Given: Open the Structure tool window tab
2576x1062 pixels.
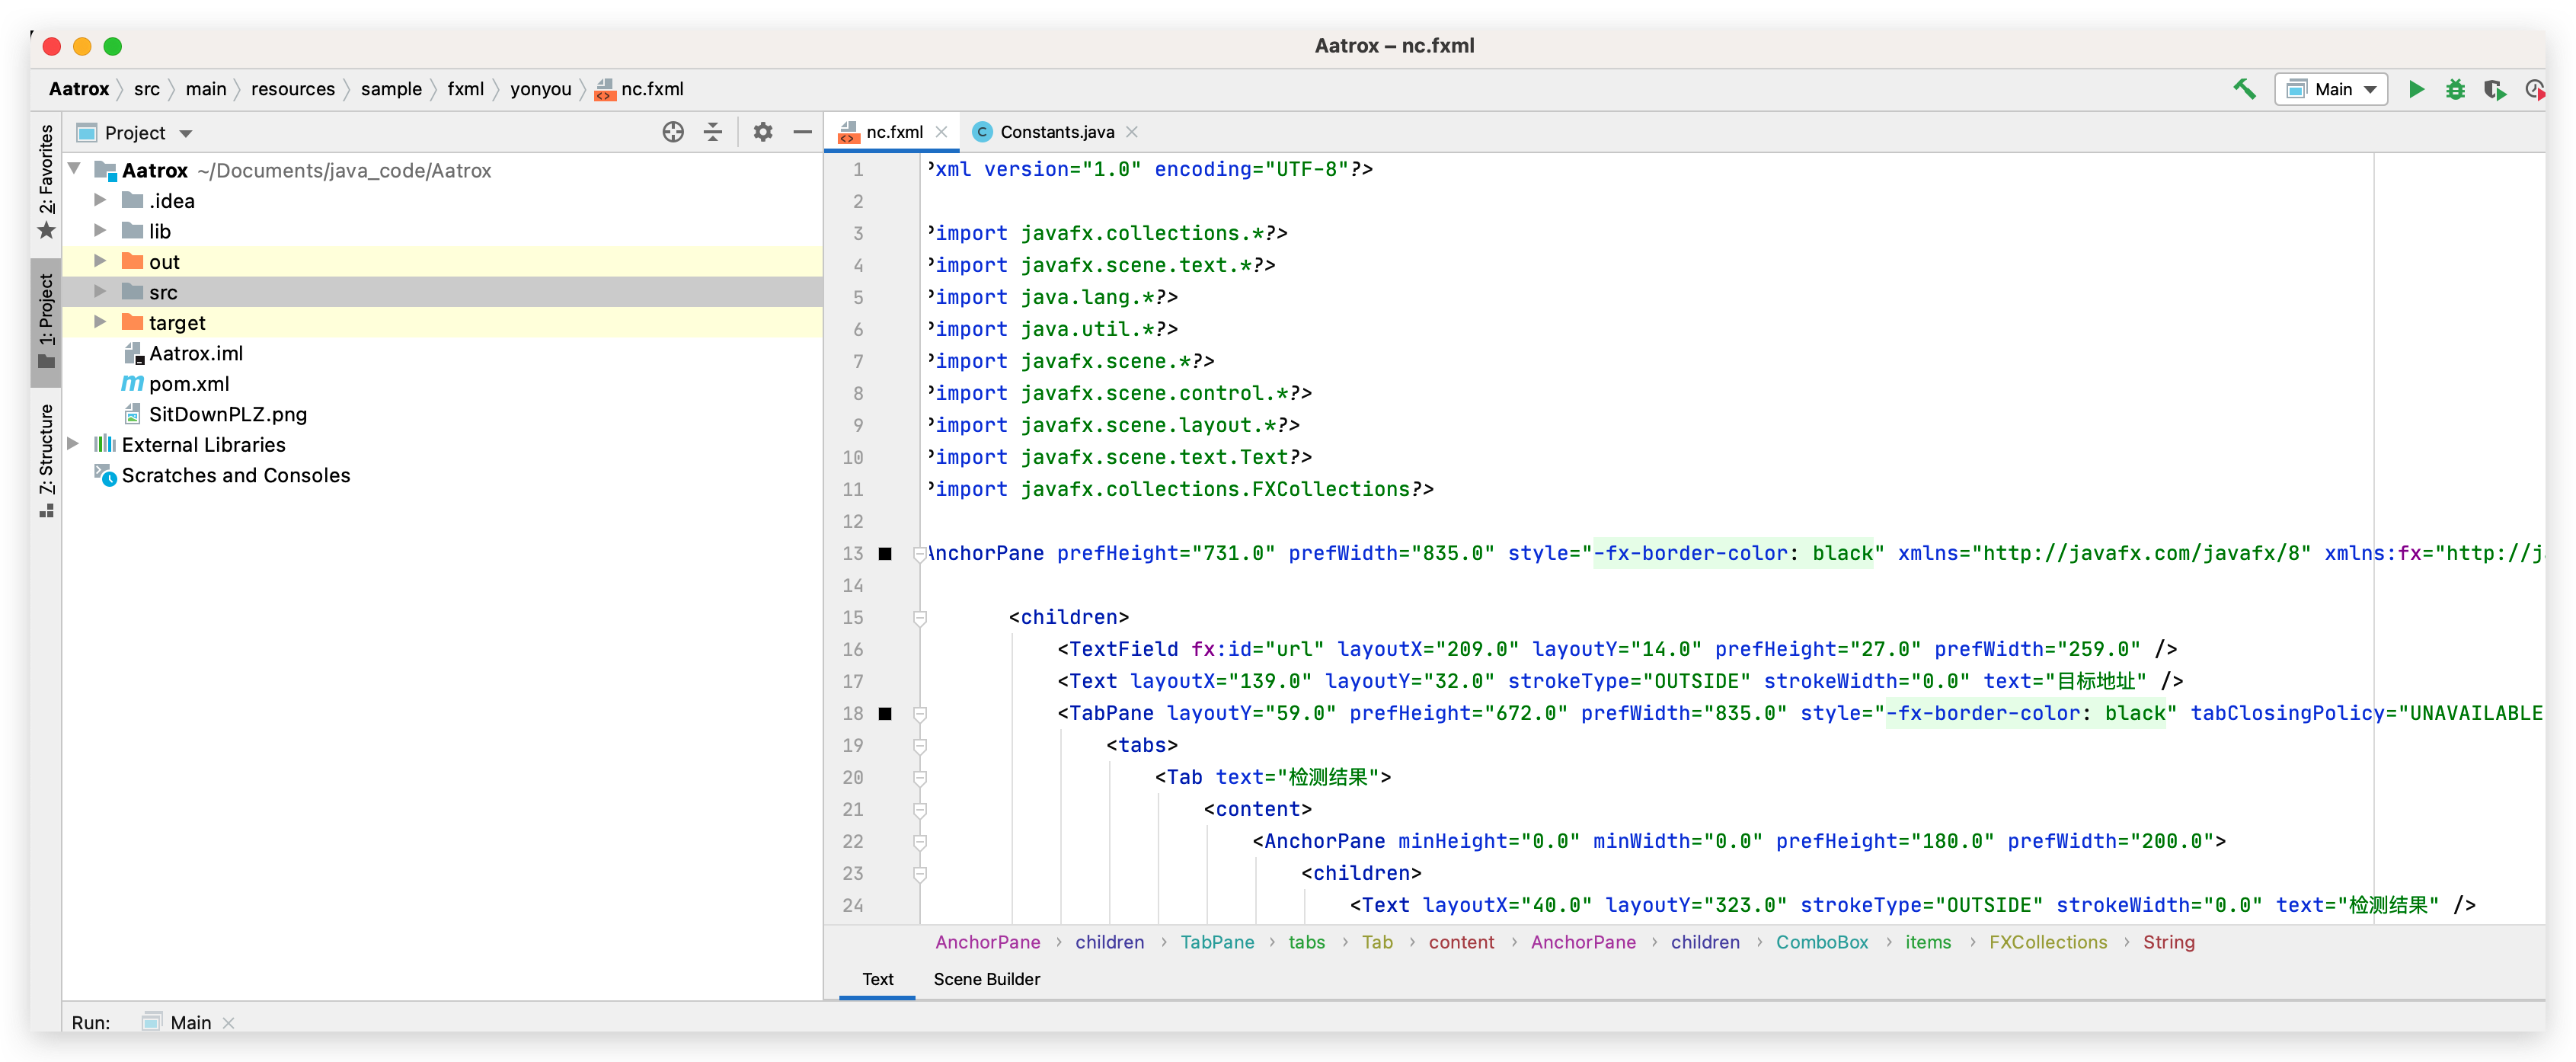Looking at the screenshot, I should (x=46, y=461).
